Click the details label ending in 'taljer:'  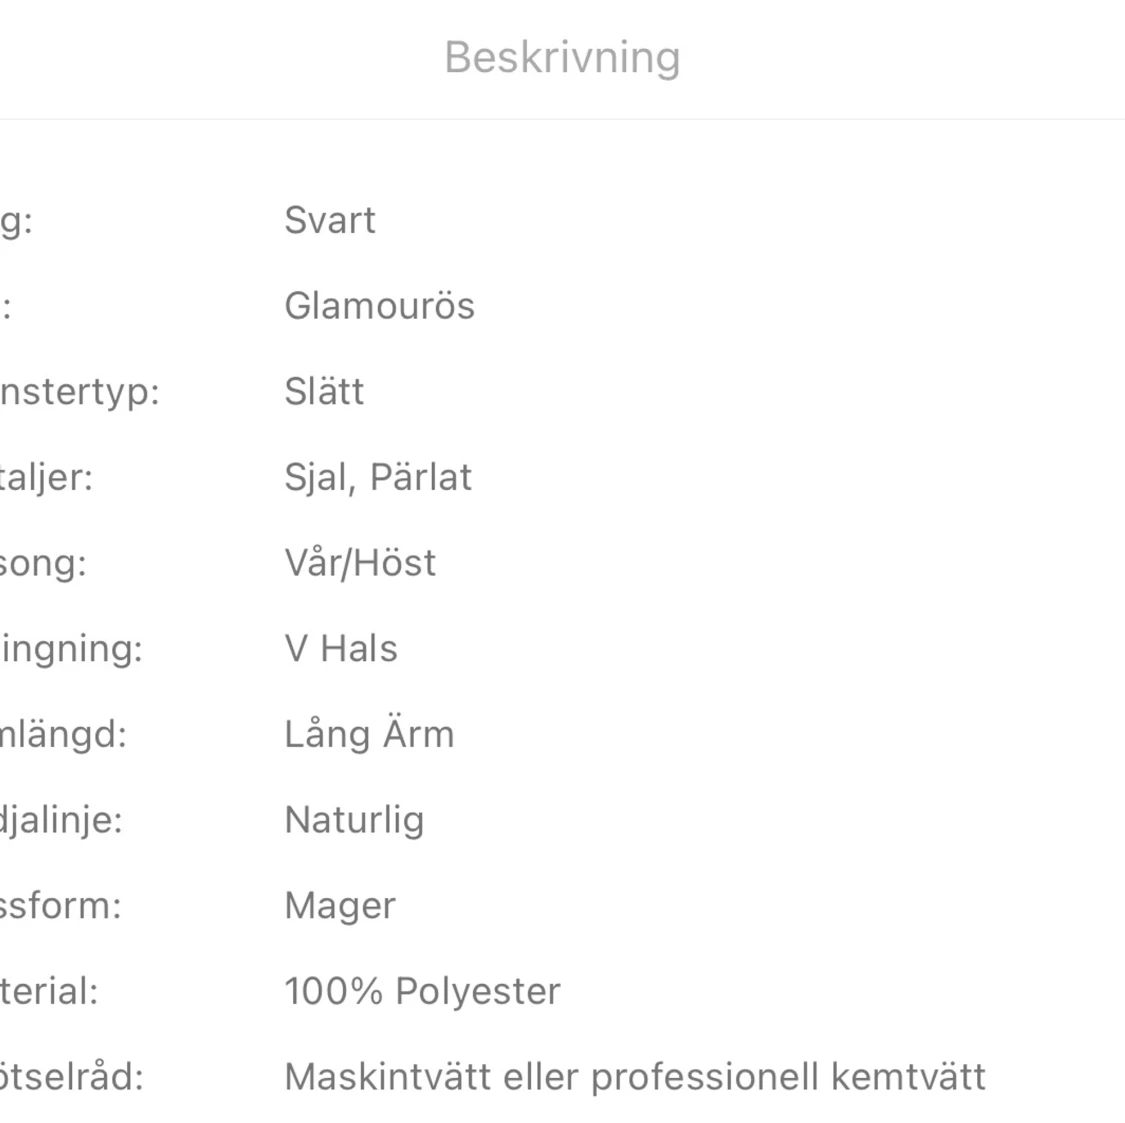click(46, 477)
